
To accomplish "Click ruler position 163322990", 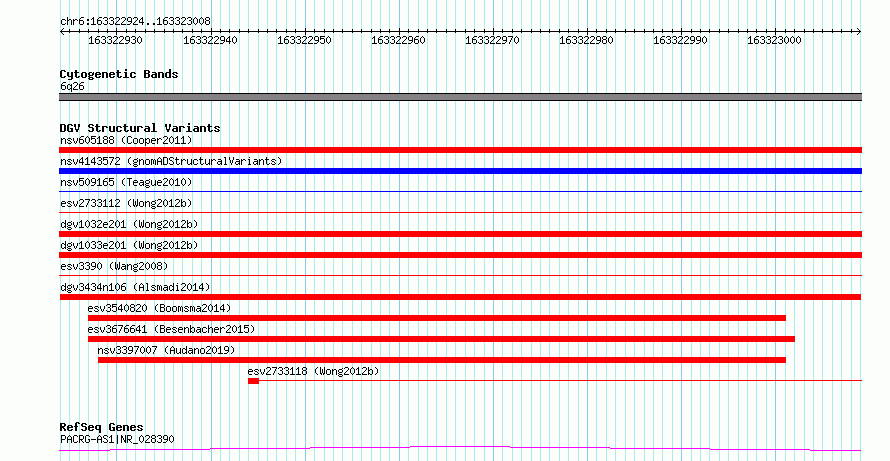I will (x=681, y=40).
